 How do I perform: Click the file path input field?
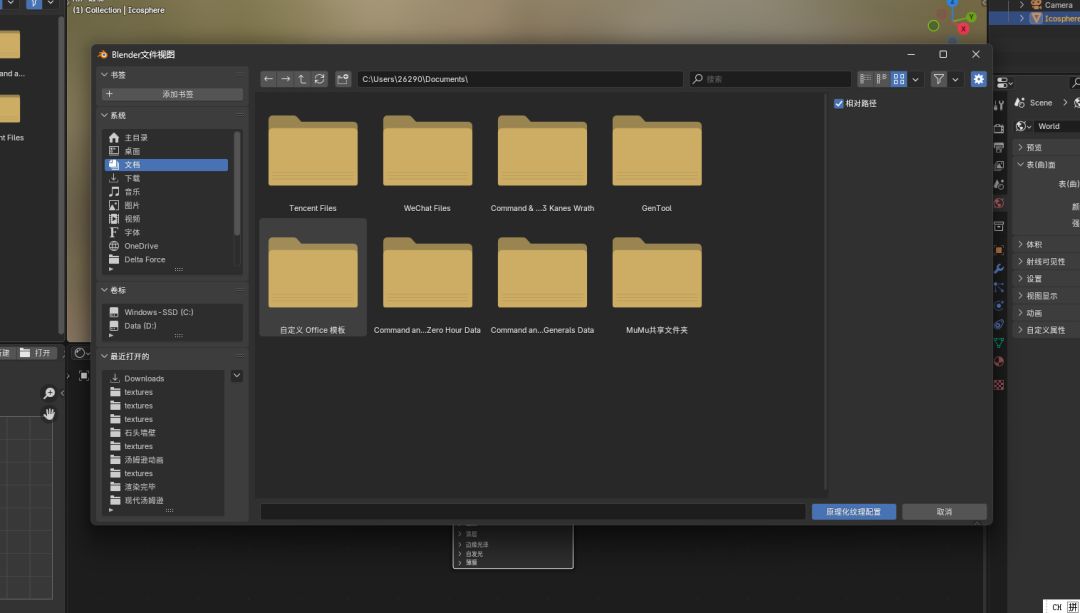click(520, 79)
